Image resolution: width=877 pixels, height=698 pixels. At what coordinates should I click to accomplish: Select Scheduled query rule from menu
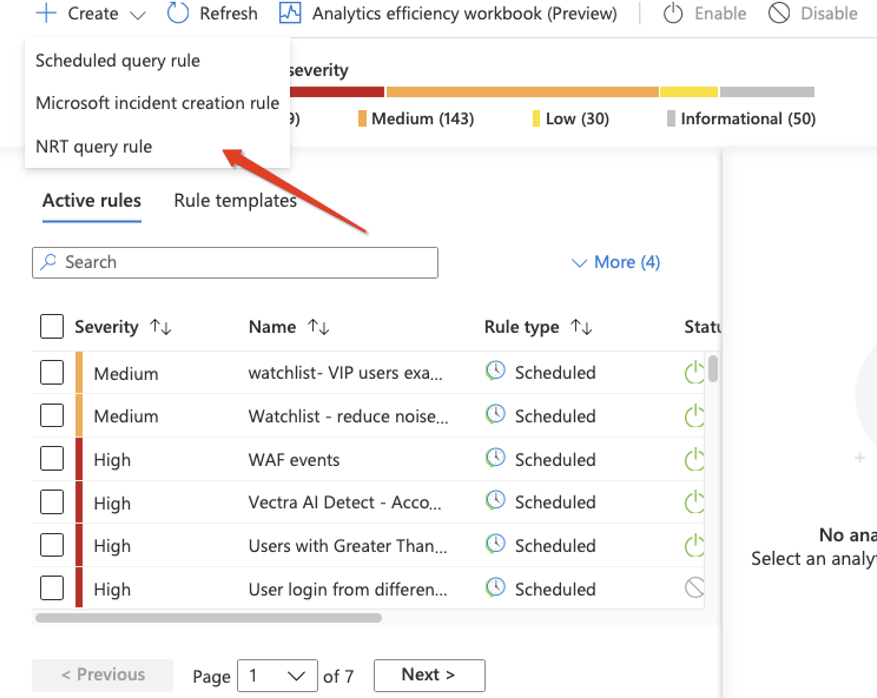[x=117, y=60]
